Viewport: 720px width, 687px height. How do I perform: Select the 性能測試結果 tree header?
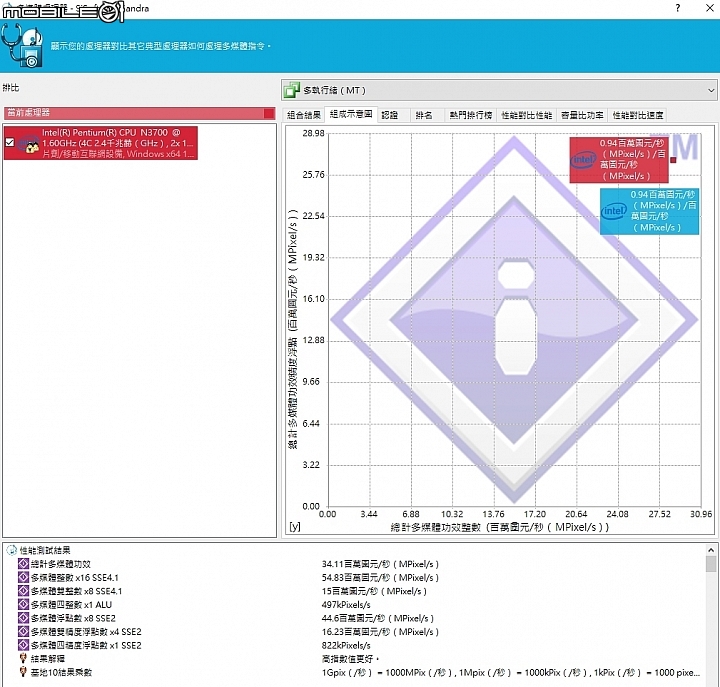click(x=45, y=550)
